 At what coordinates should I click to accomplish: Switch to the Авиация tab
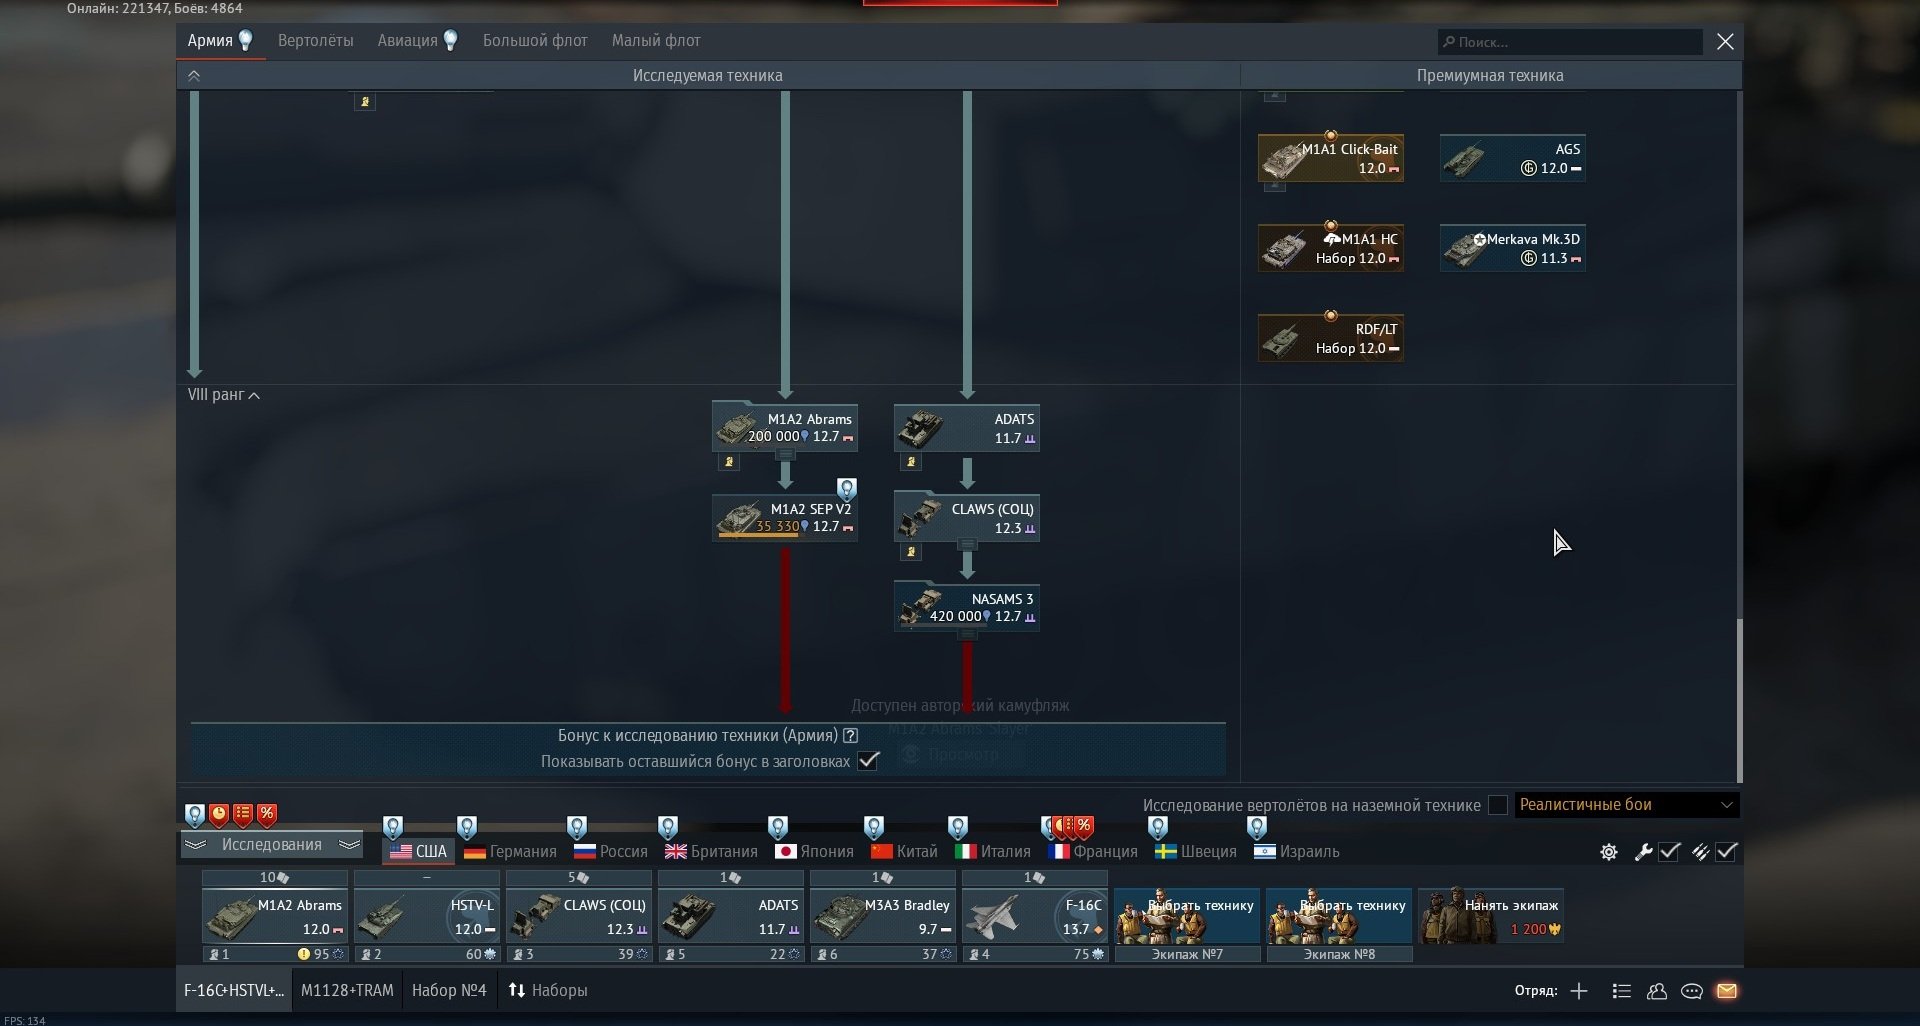[407, 41]
